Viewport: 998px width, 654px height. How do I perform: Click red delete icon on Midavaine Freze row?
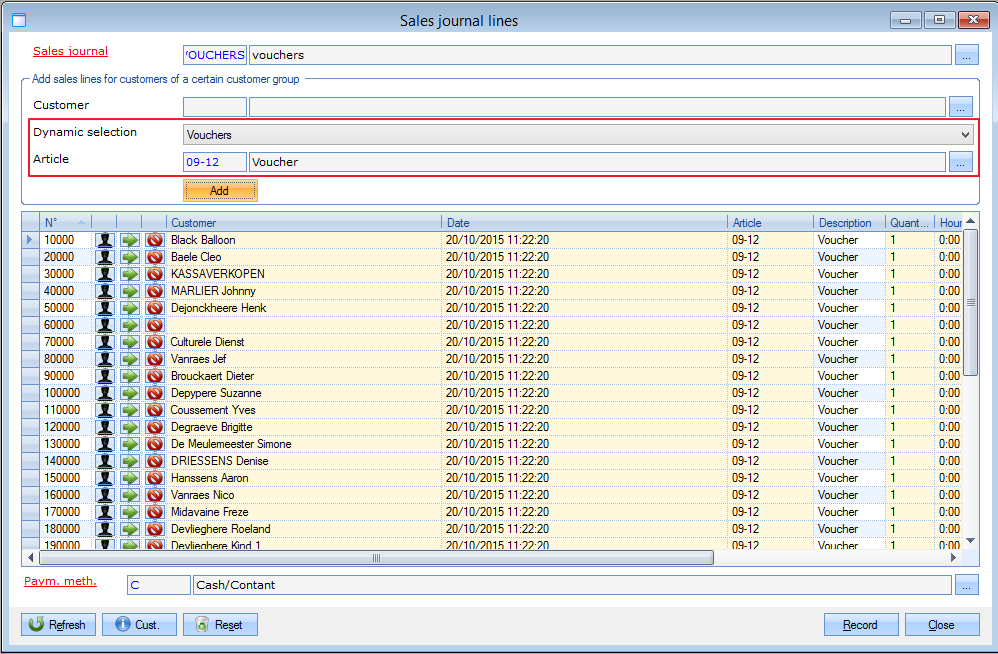(155, 512)
